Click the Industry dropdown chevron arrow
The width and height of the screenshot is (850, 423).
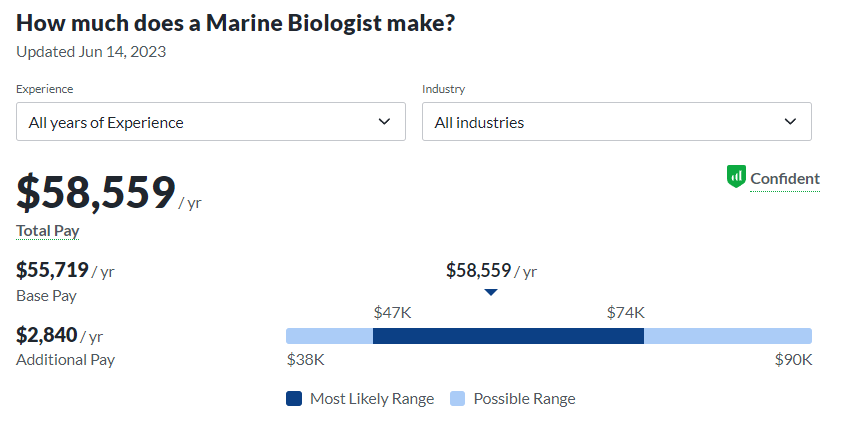tap(790, 122)
